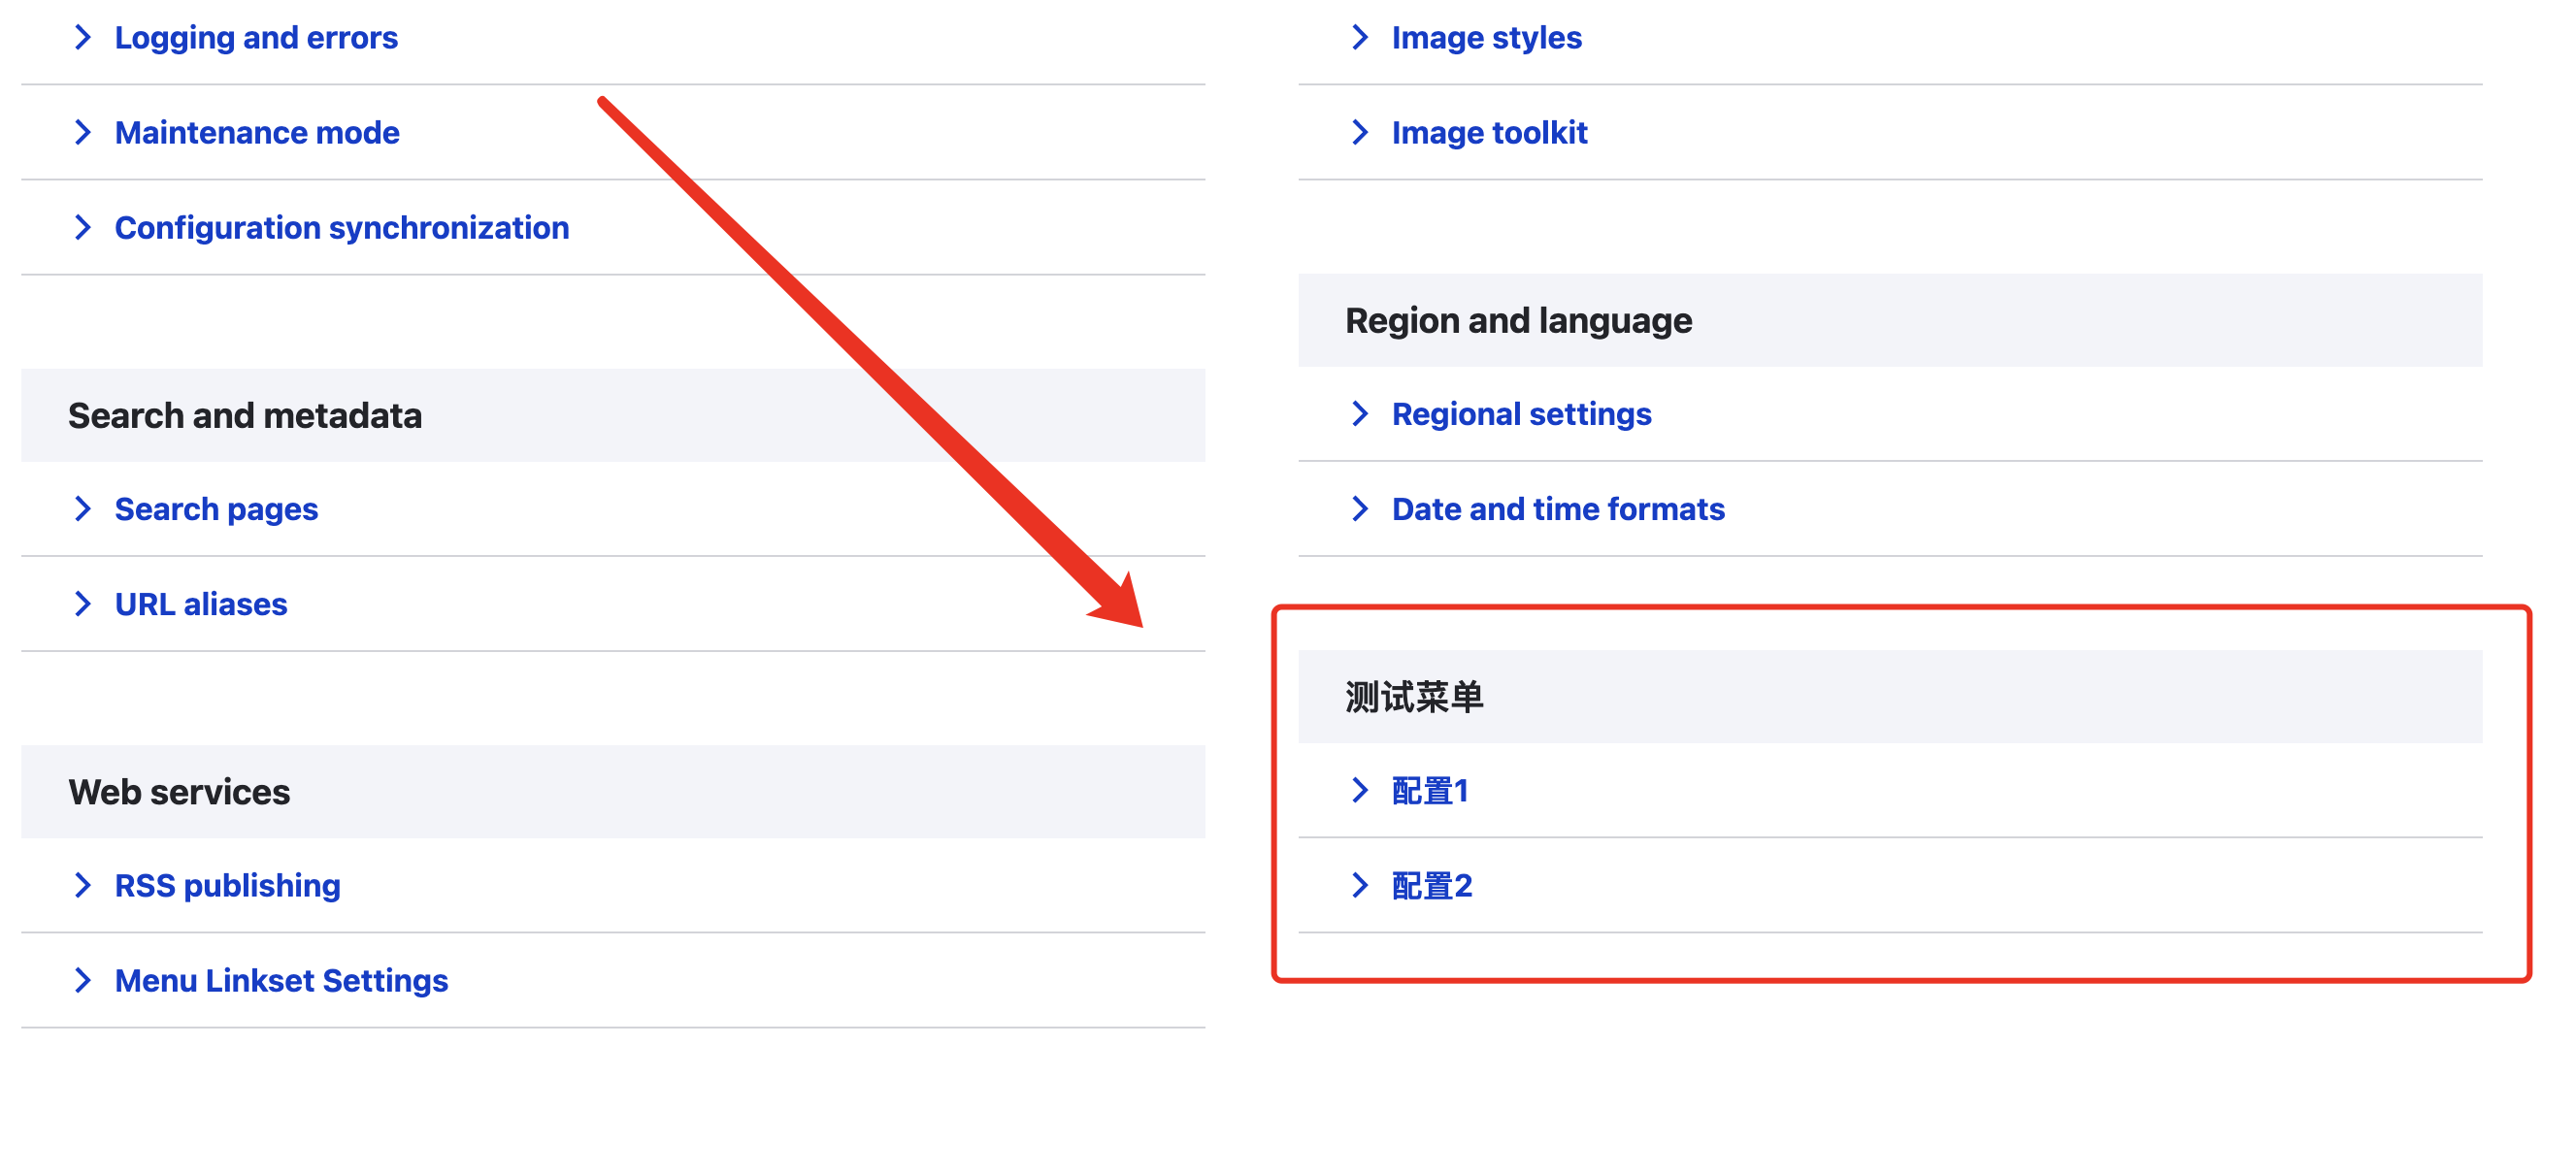2576x1176 pixels.
Task: Click chevron beside Search pages
Action: pos(83,509)
